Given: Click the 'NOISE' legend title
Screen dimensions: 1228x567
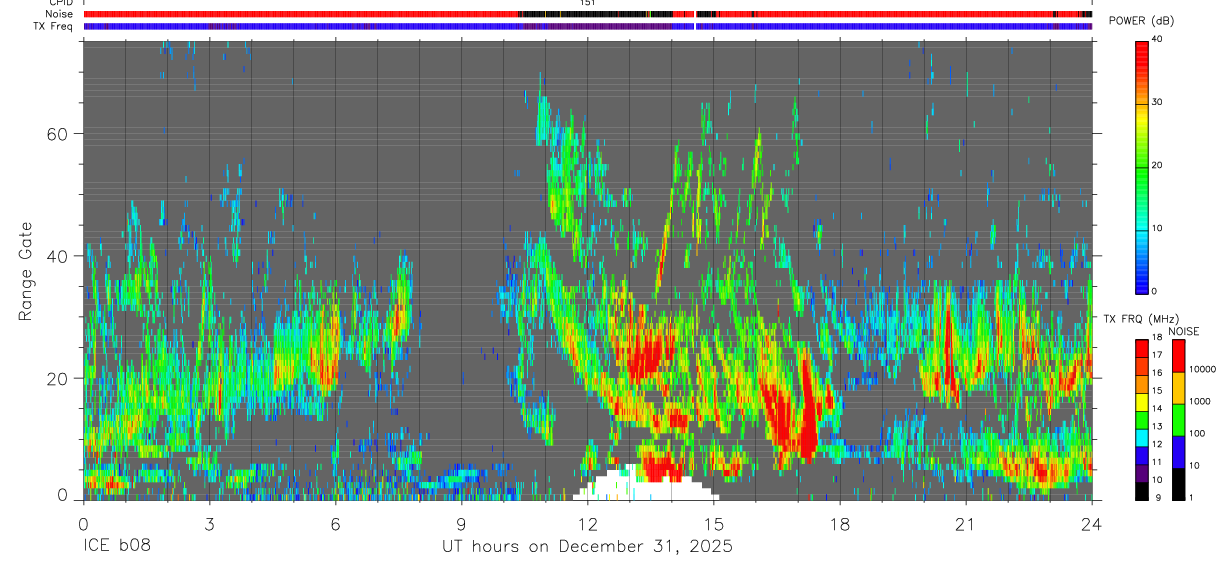Looking at the screenshot, I should (x=1183, y=331).
